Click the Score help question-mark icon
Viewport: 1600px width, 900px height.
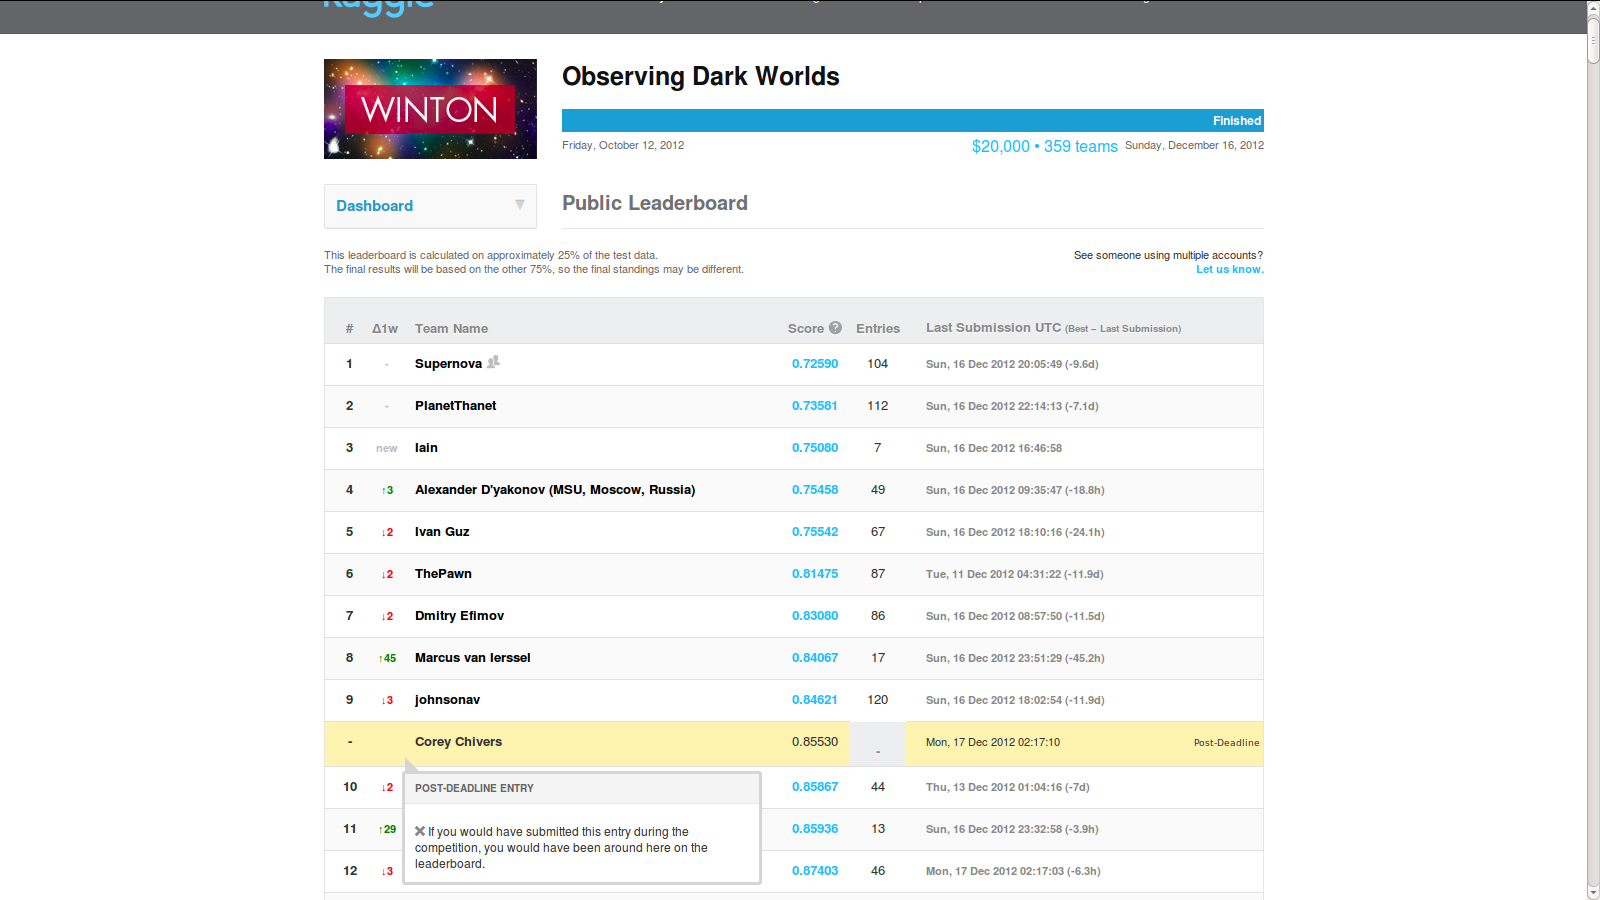click(835, 328)
